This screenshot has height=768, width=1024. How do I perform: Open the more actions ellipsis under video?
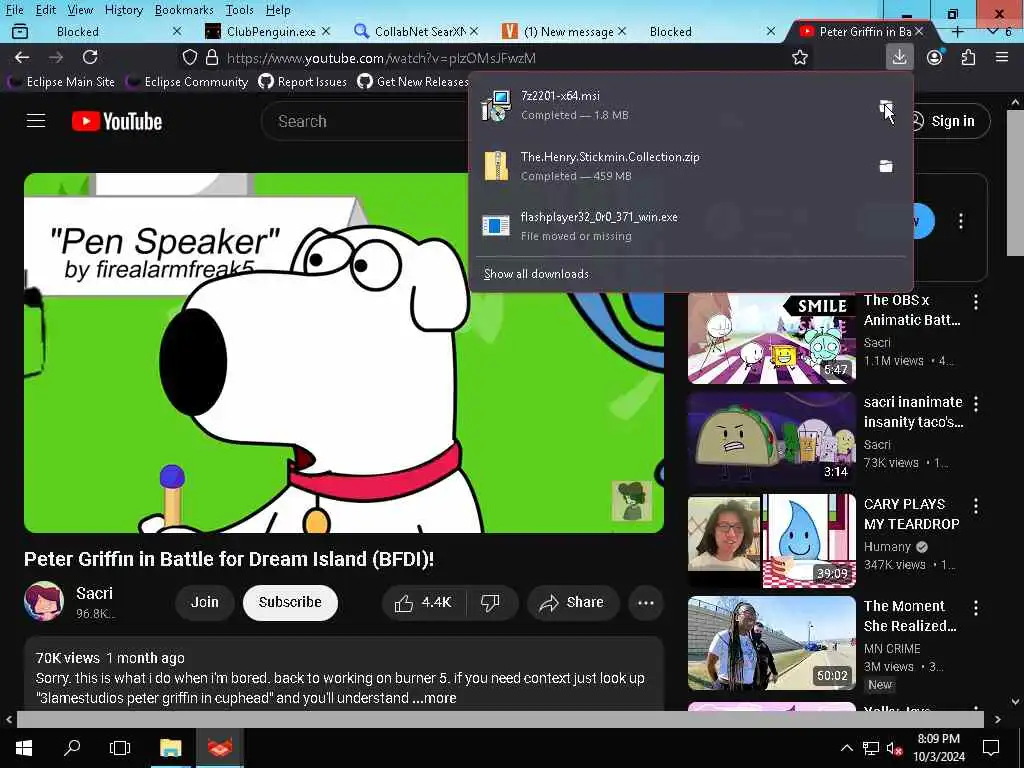click(x=645, y=602)
